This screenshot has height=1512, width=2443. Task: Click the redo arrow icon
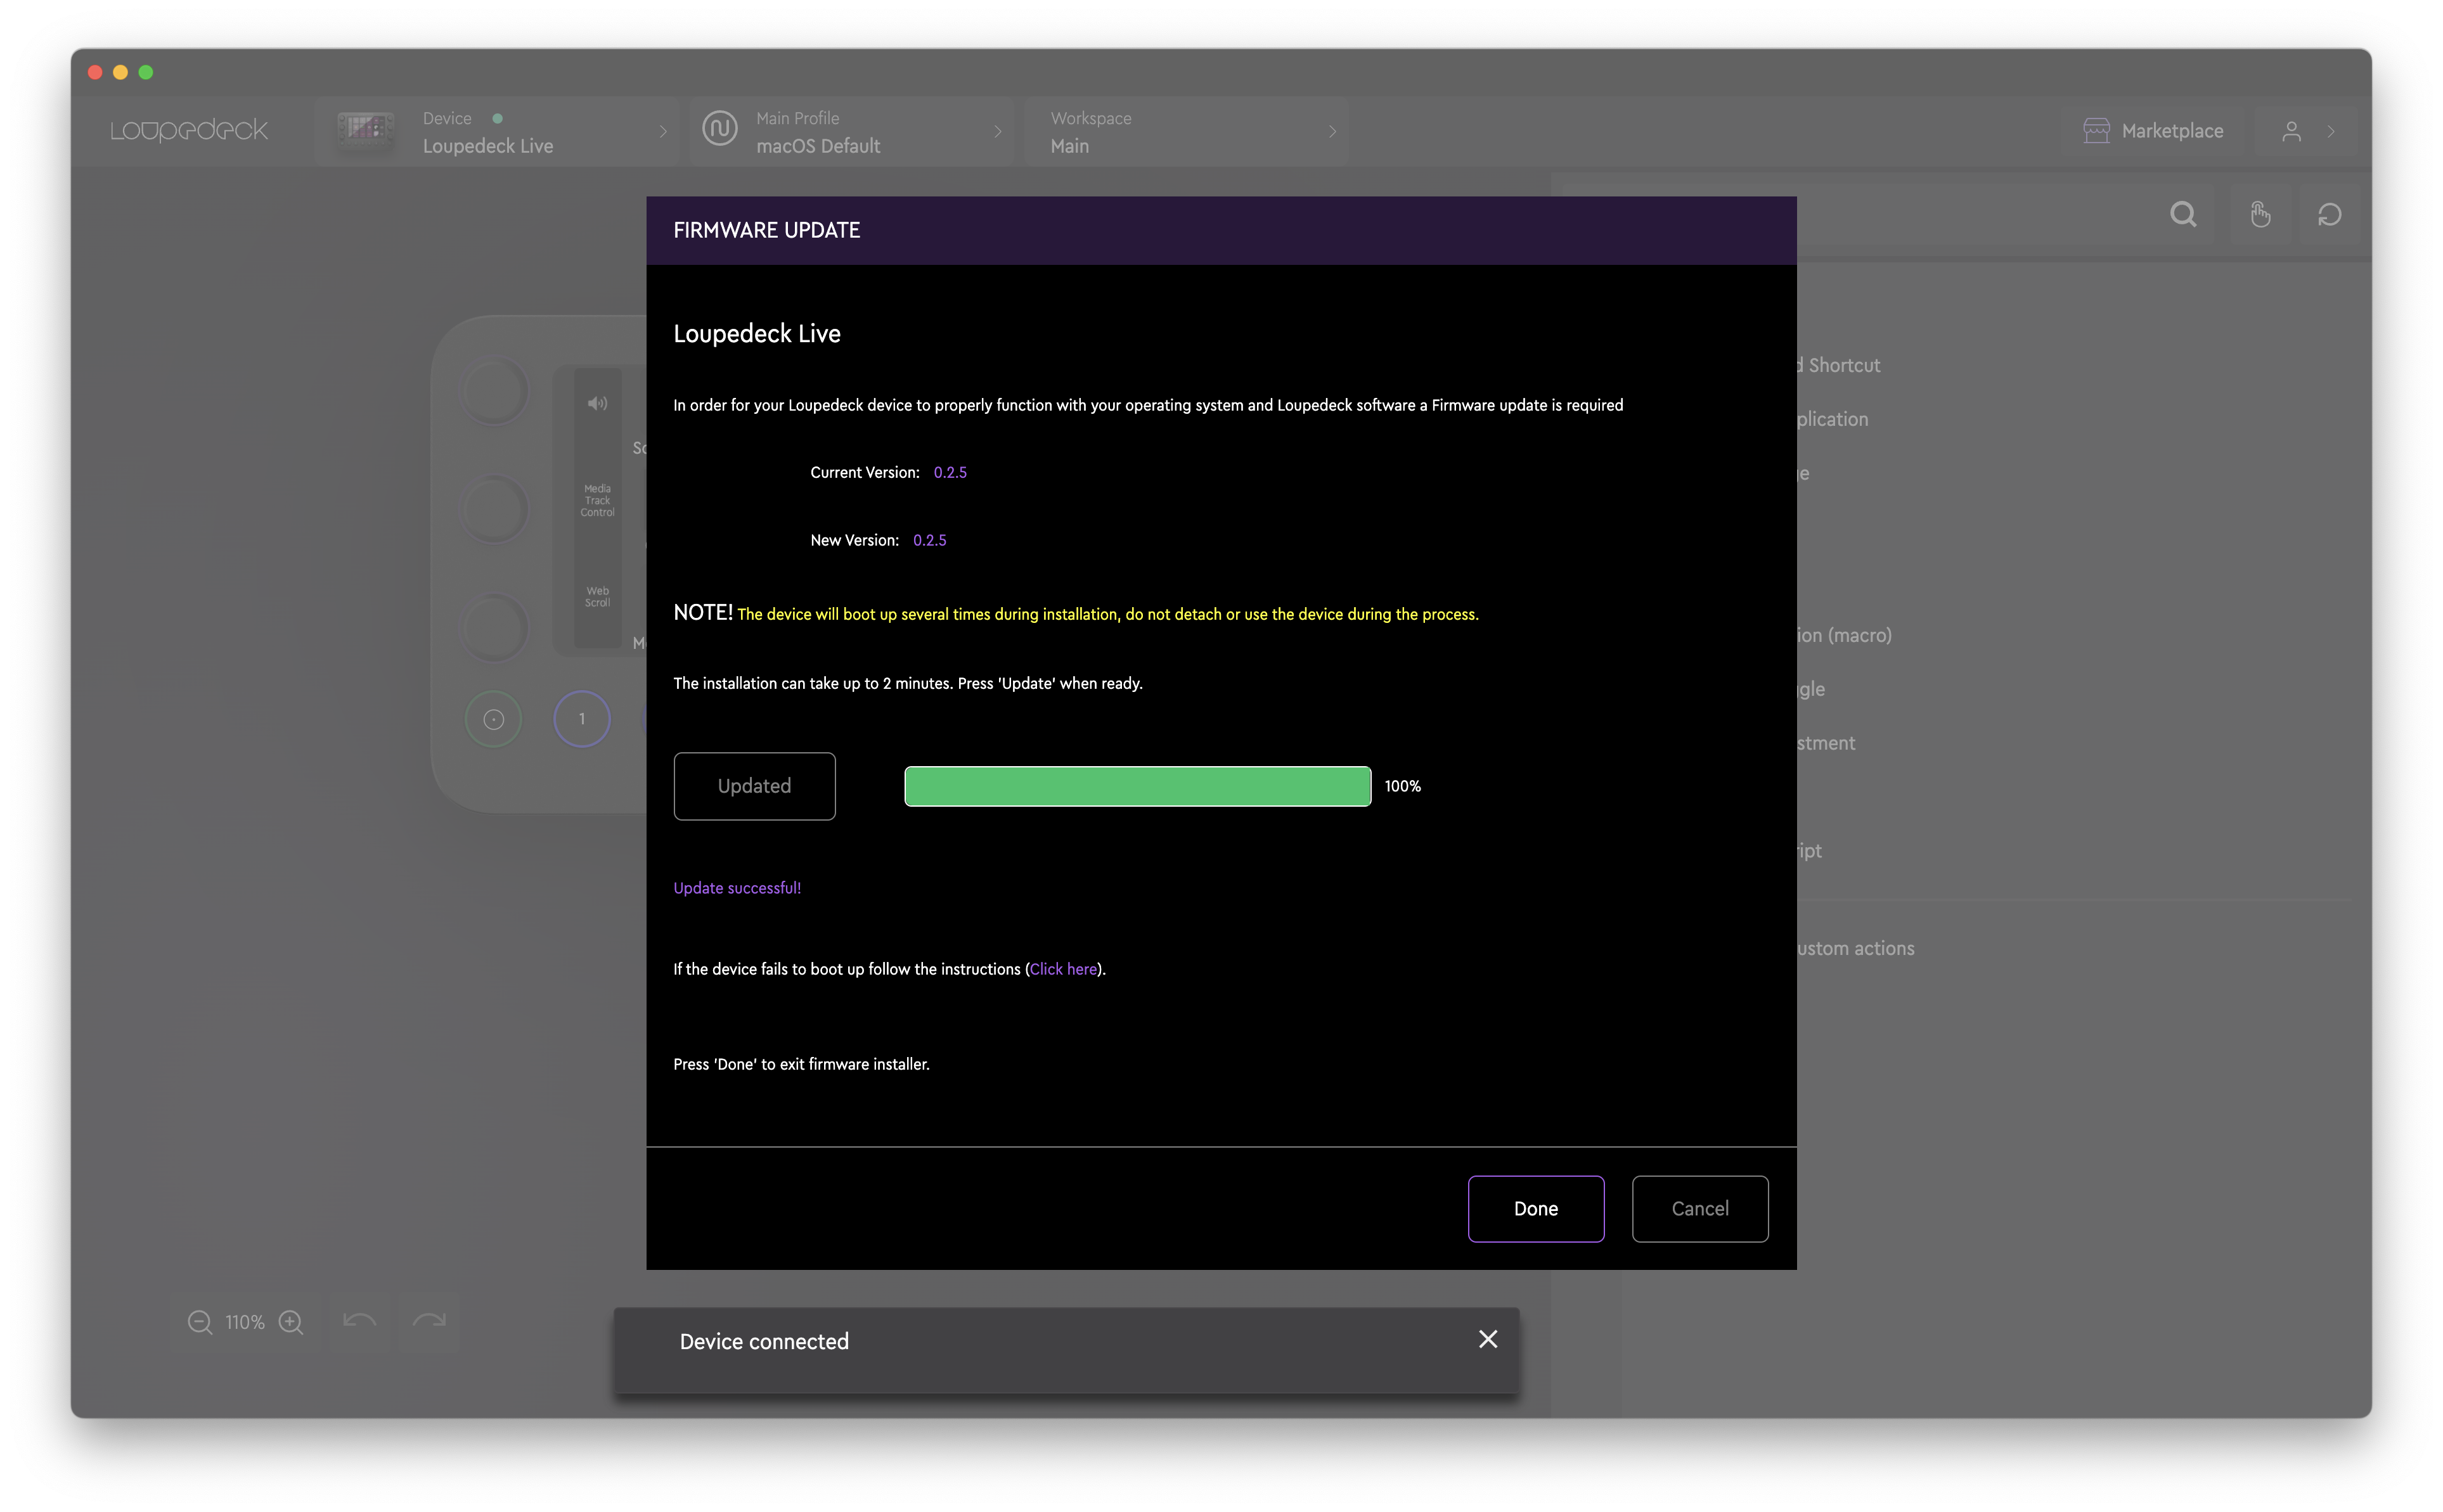[x=429, y=1322]
